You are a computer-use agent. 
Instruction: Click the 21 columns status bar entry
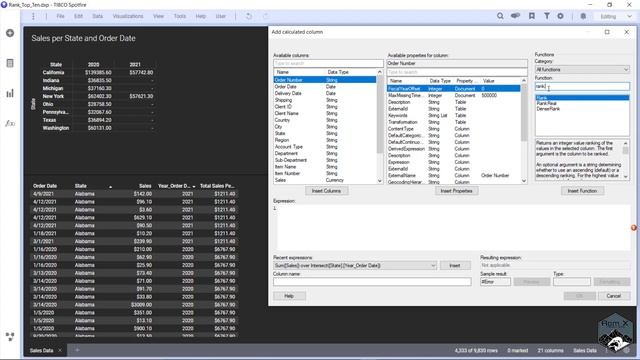[x=550, y=350]
